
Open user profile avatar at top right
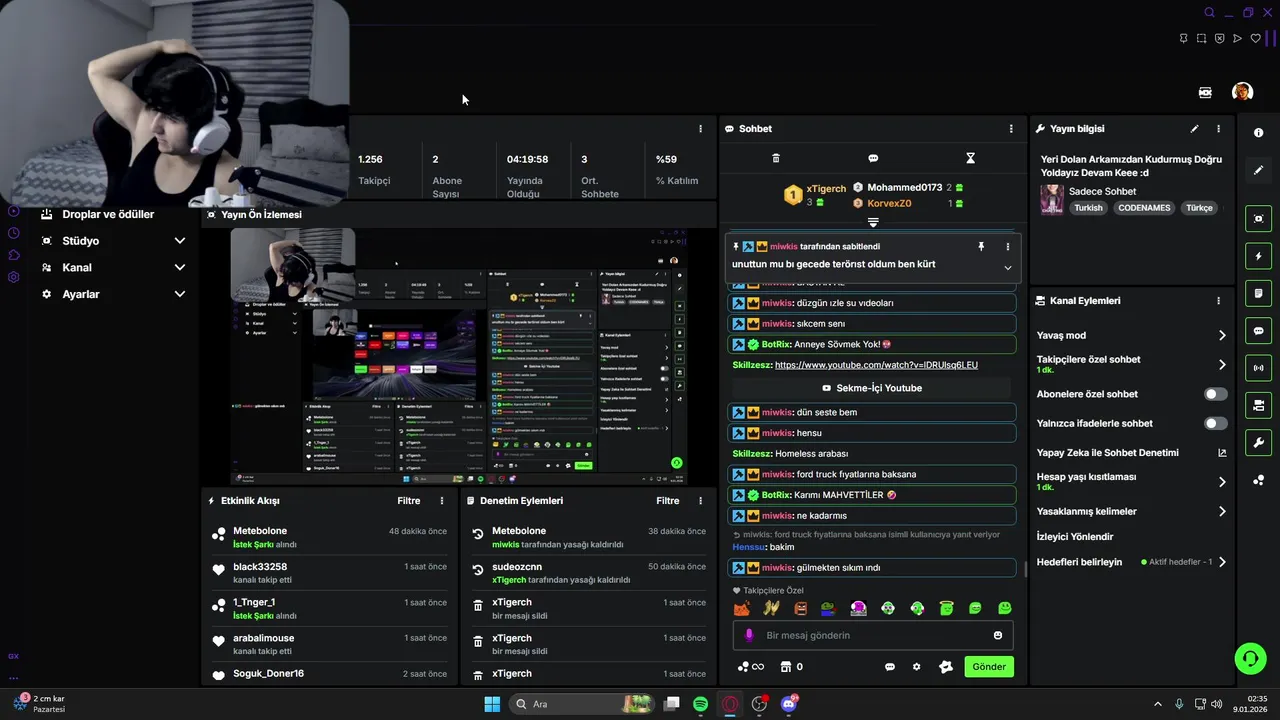pos(1242,92)
